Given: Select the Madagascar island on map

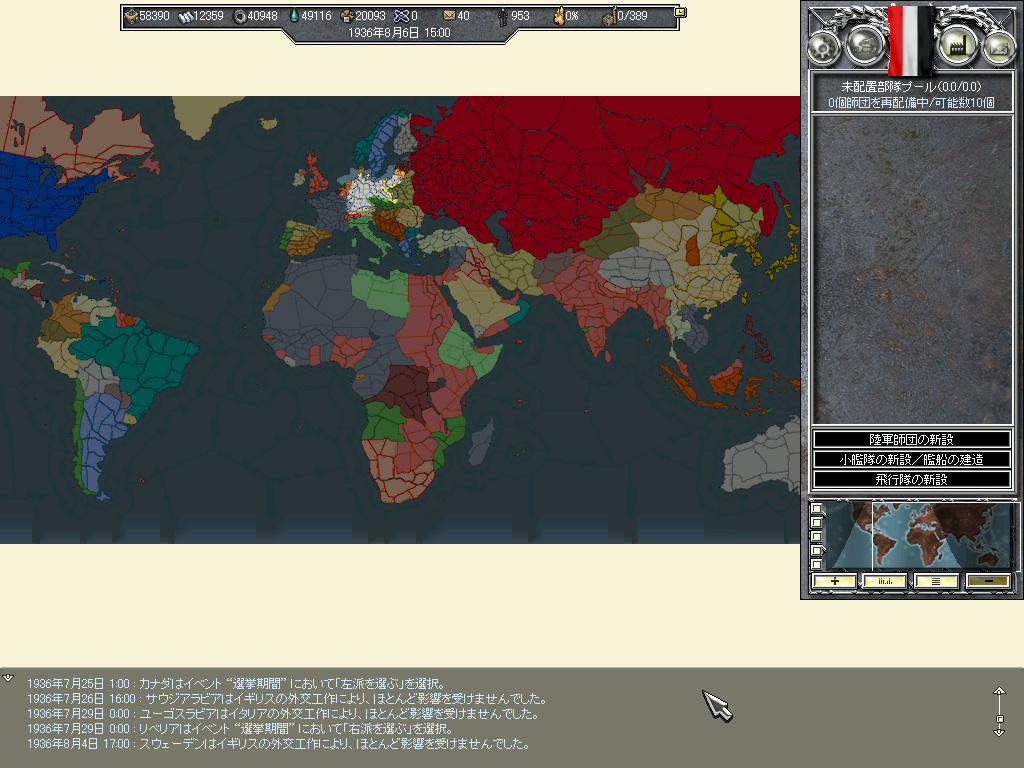Looking at the screenshot, I should coord(481,442).
